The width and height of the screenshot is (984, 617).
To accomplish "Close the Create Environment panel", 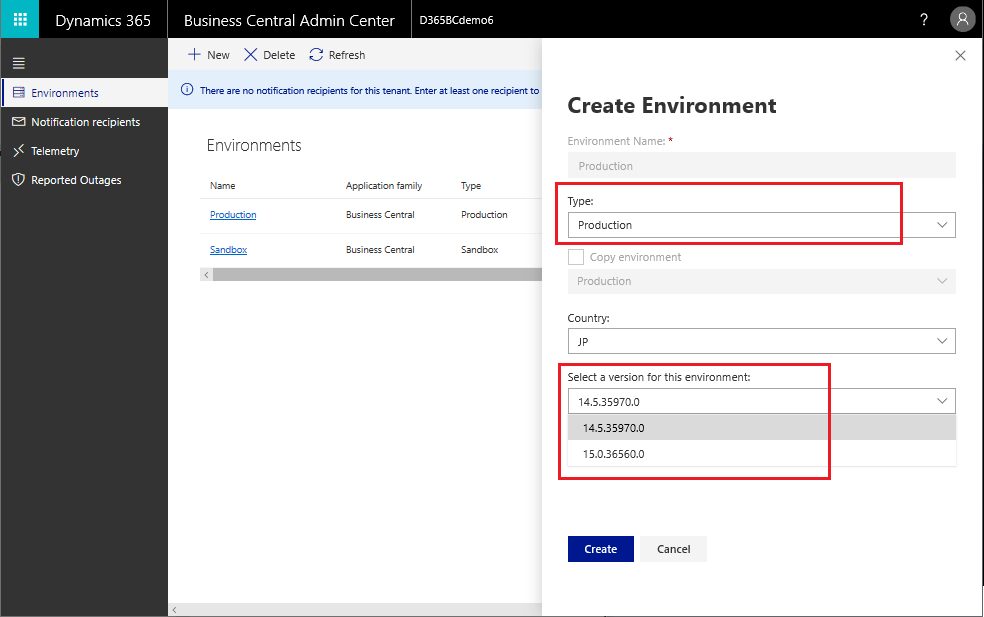I will coord(960,56).
